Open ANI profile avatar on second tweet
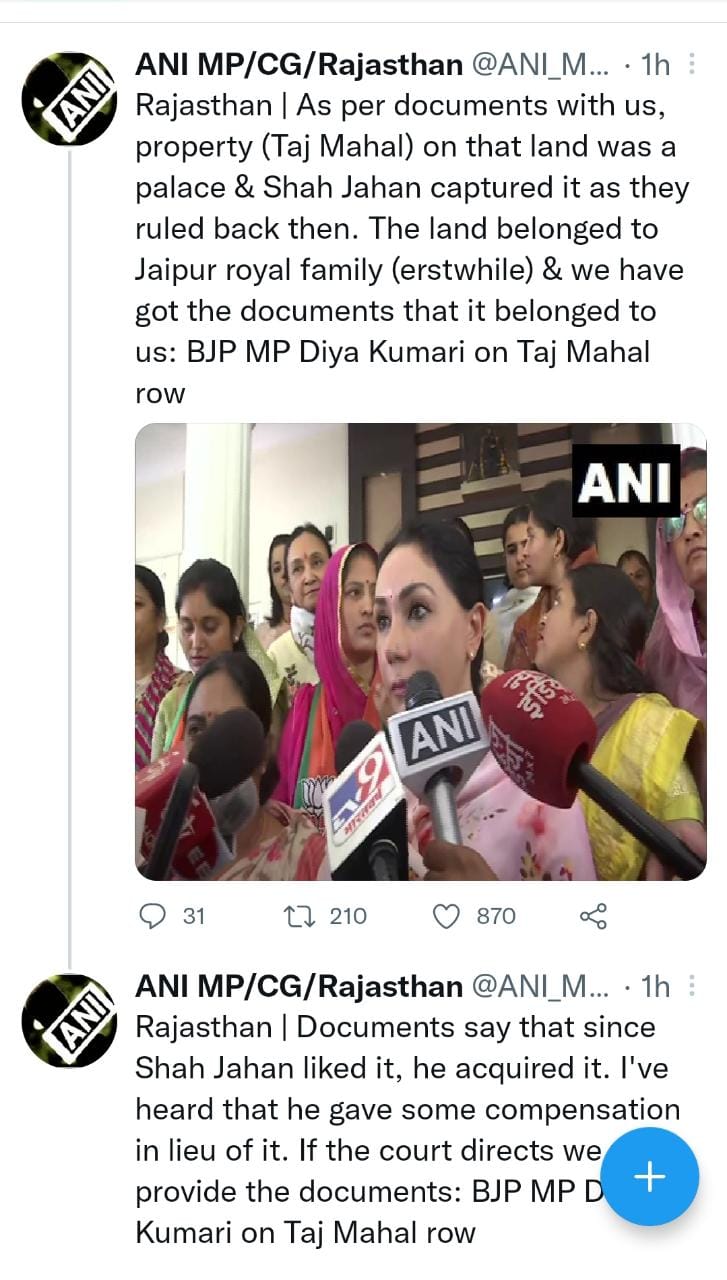The height and width of the screenshot is (1280, 727). [x=69, y=1019]
